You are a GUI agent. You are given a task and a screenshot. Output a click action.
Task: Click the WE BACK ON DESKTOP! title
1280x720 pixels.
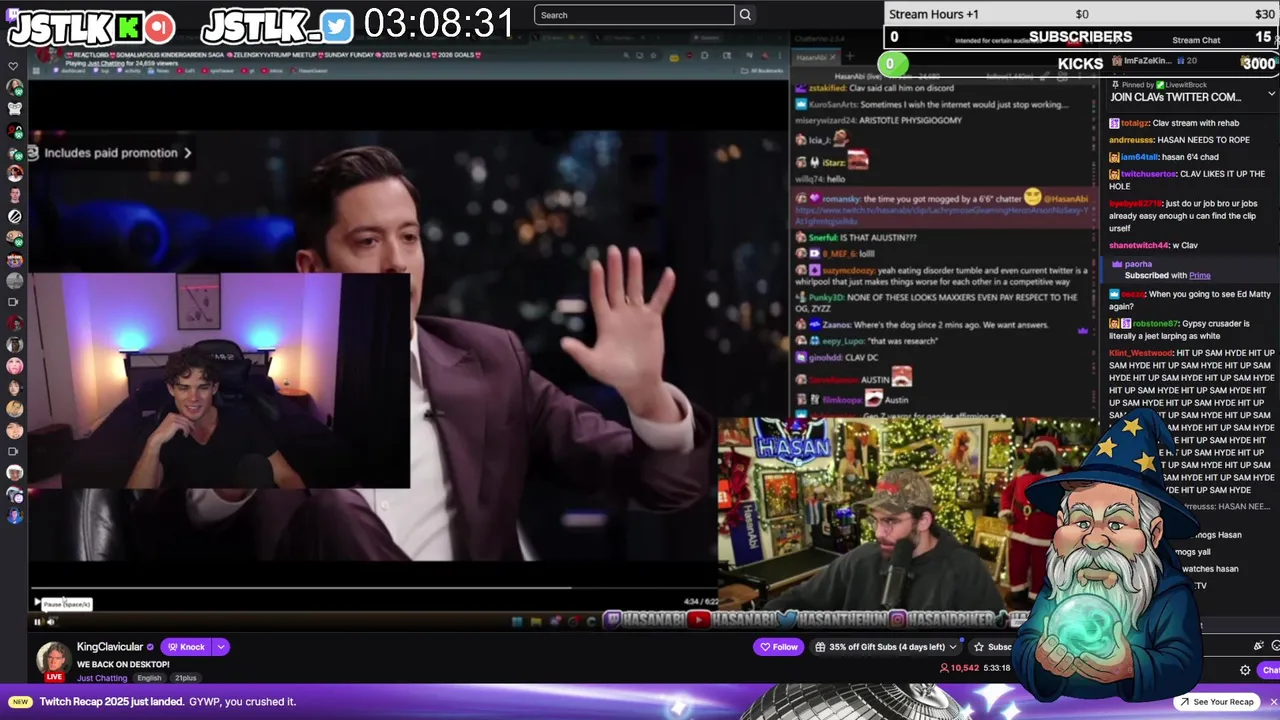click(123, 664)
